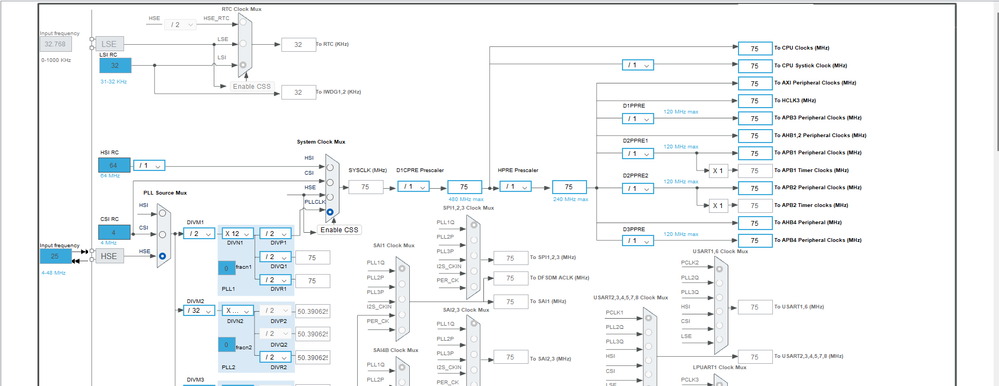This screenshot has width=999, height=386.
Task: Open the D1PPRE prescaler dropdown
Action: 638,118
